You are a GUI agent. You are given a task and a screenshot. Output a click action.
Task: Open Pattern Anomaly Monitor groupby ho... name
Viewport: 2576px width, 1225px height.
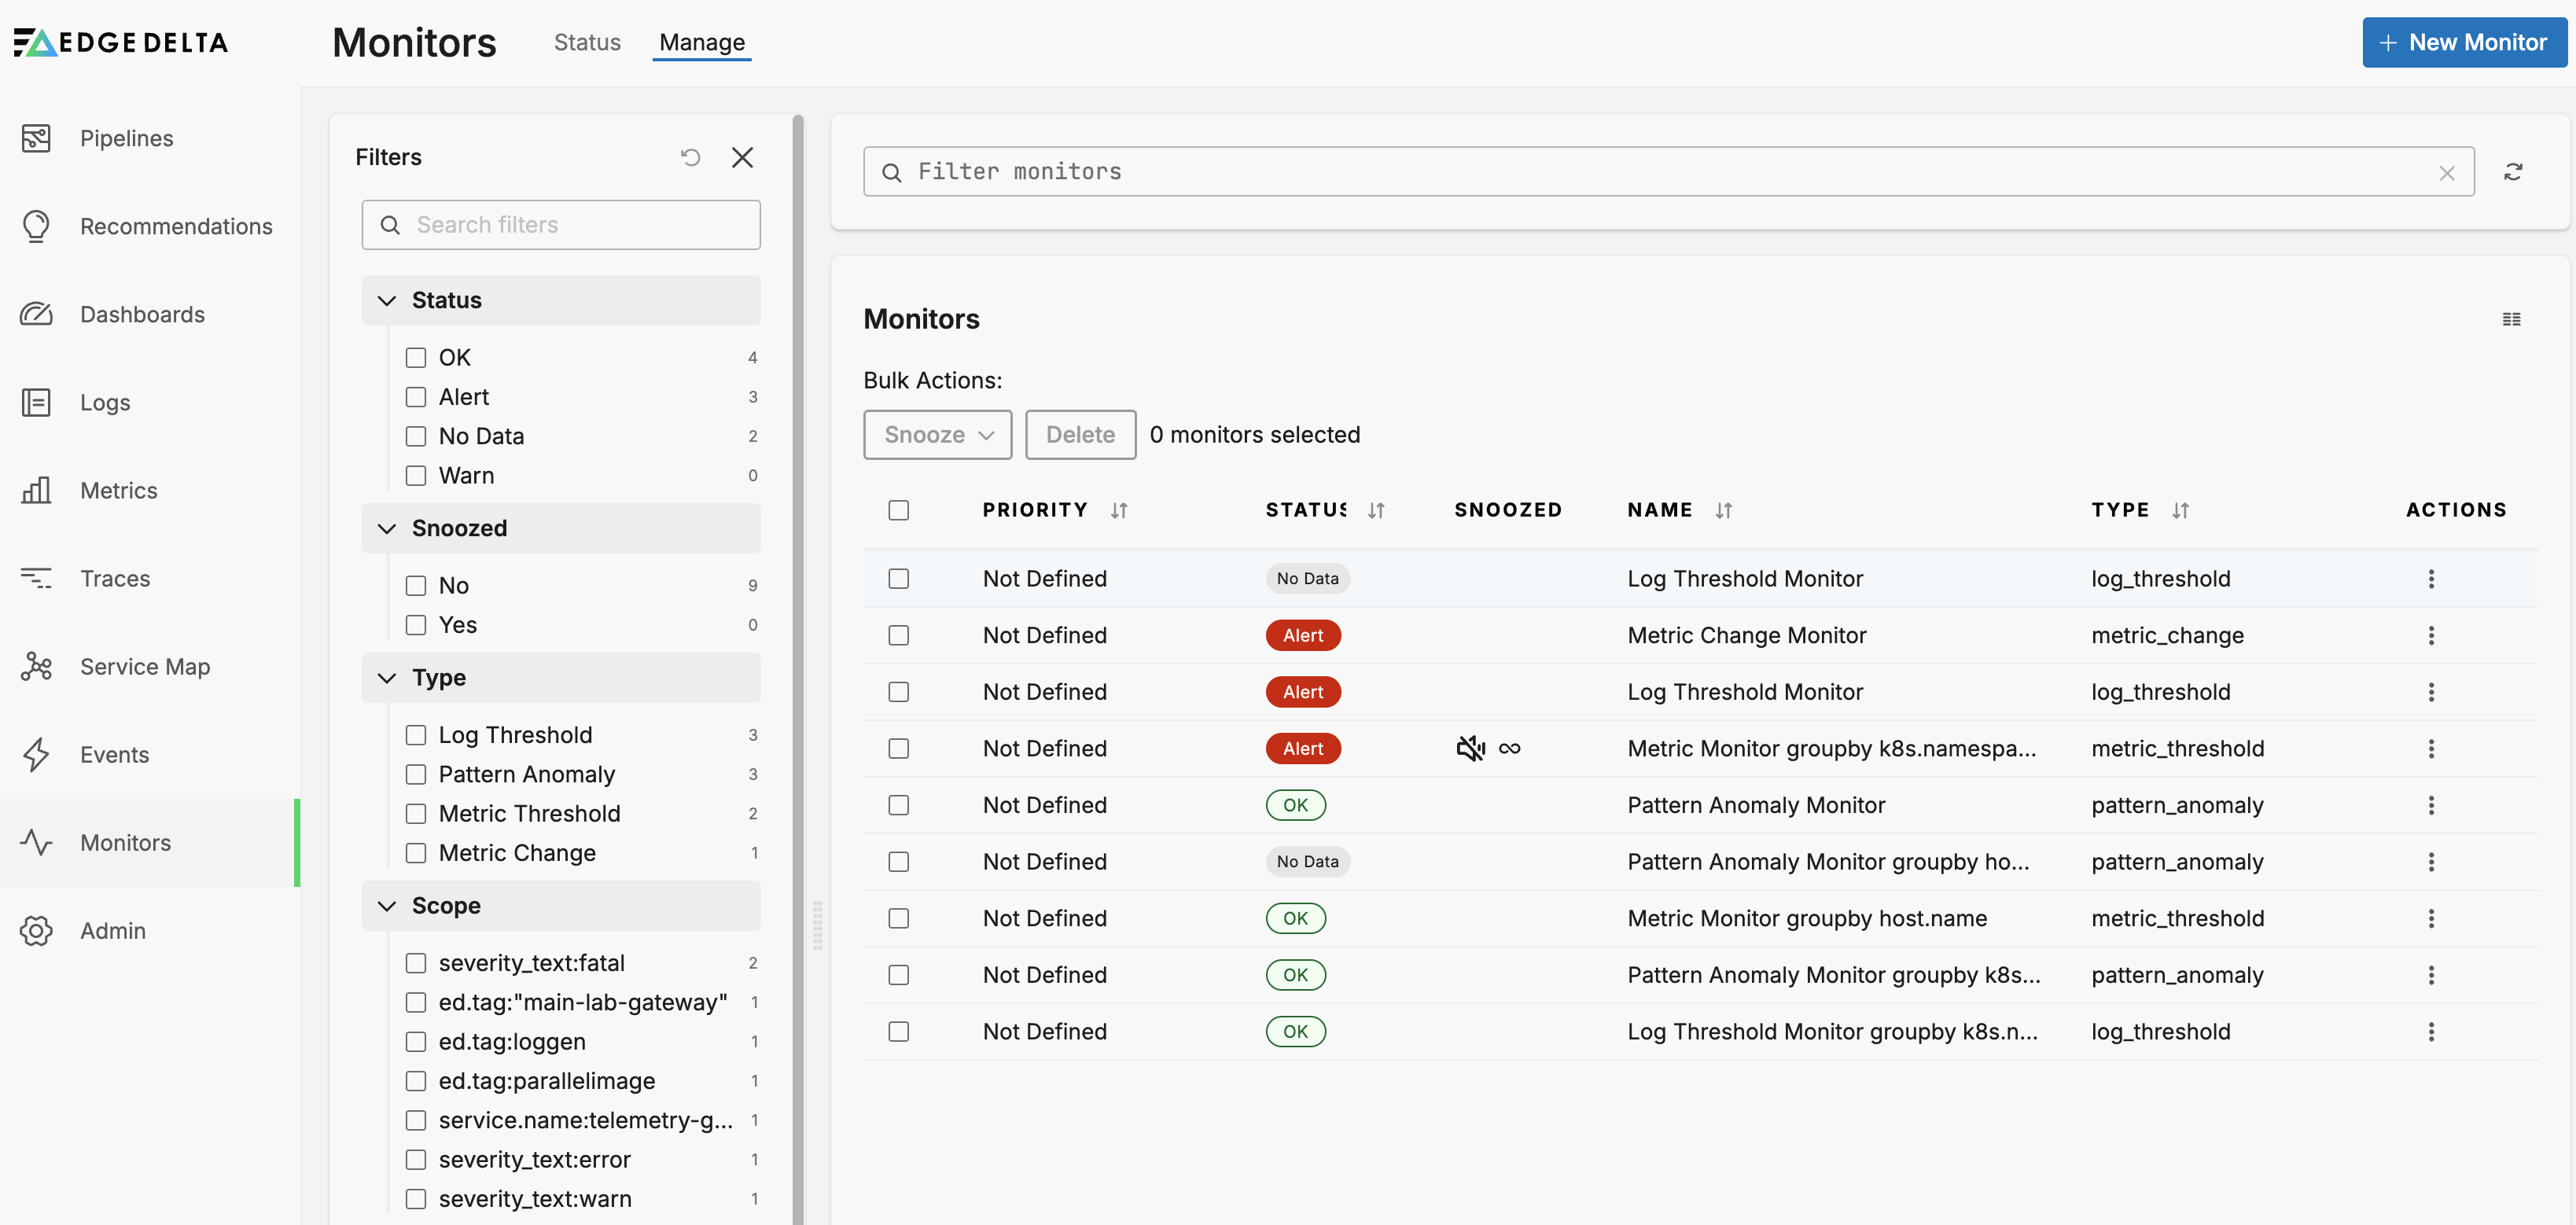(1828, 861)
